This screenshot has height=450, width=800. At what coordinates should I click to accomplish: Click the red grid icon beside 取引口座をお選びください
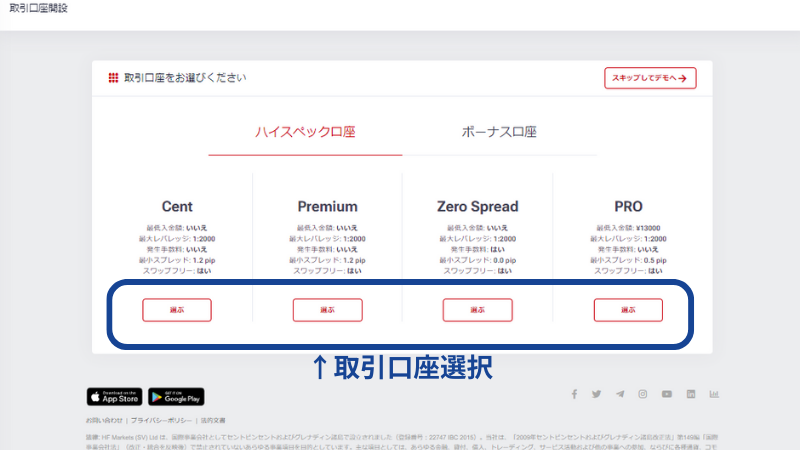(x=113, y=78)
